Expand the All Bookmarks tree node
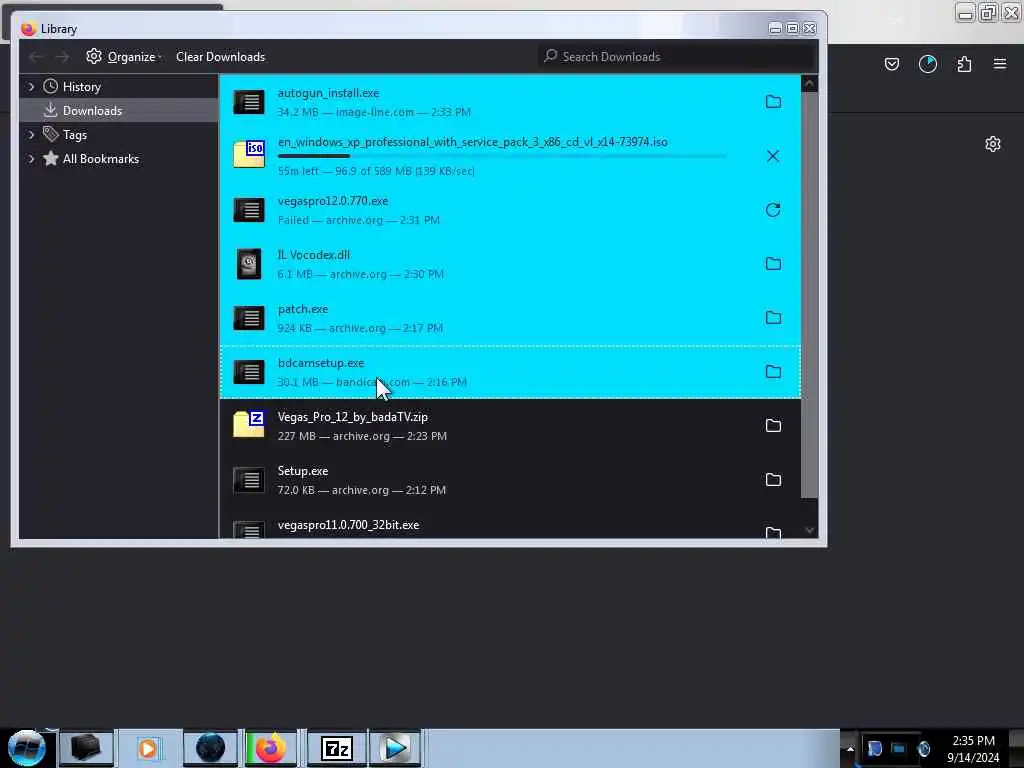Viewport: 1024px width, 768px height. [x=31, y=159]
